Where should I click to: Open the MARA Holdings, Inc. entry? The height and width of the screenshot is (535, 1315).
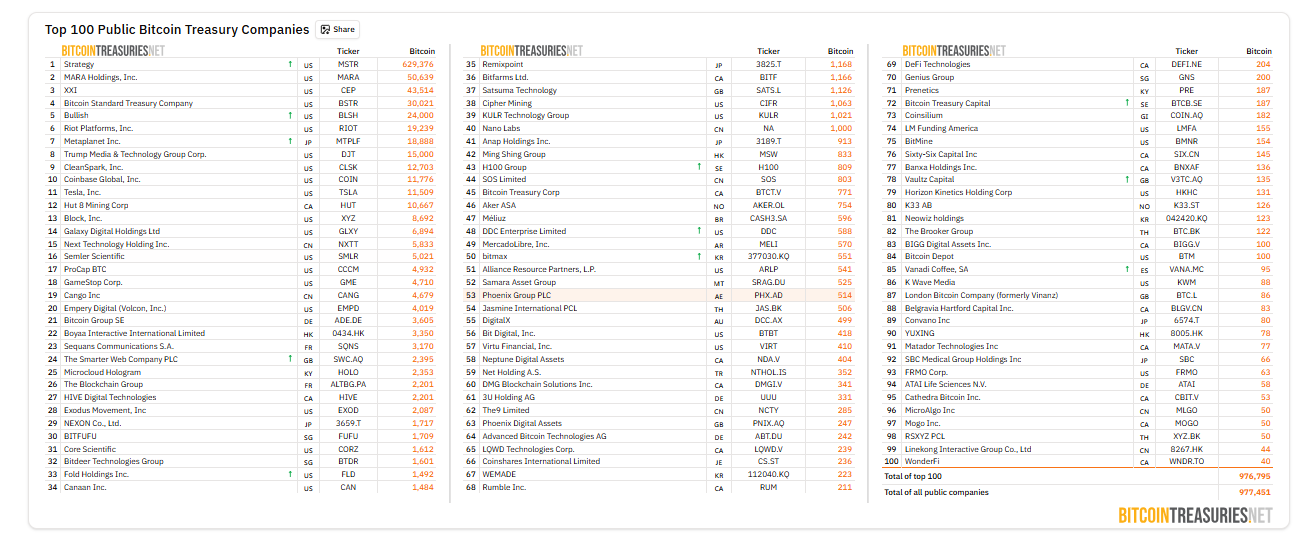[x=101, y=77]
